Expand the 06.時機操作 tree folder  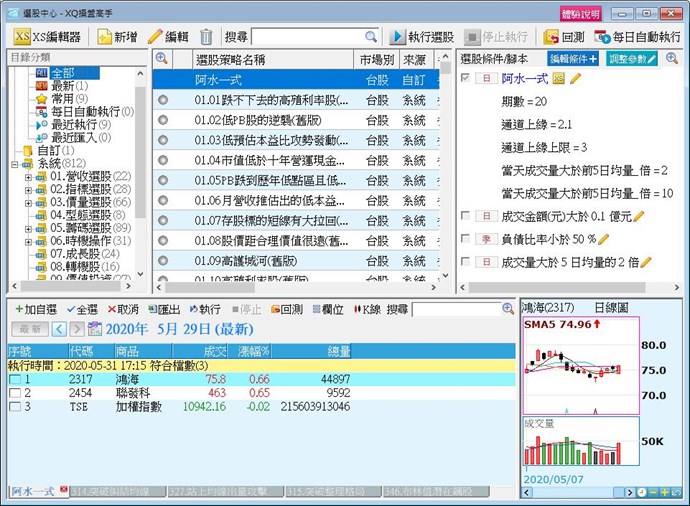tap(28, 241)
